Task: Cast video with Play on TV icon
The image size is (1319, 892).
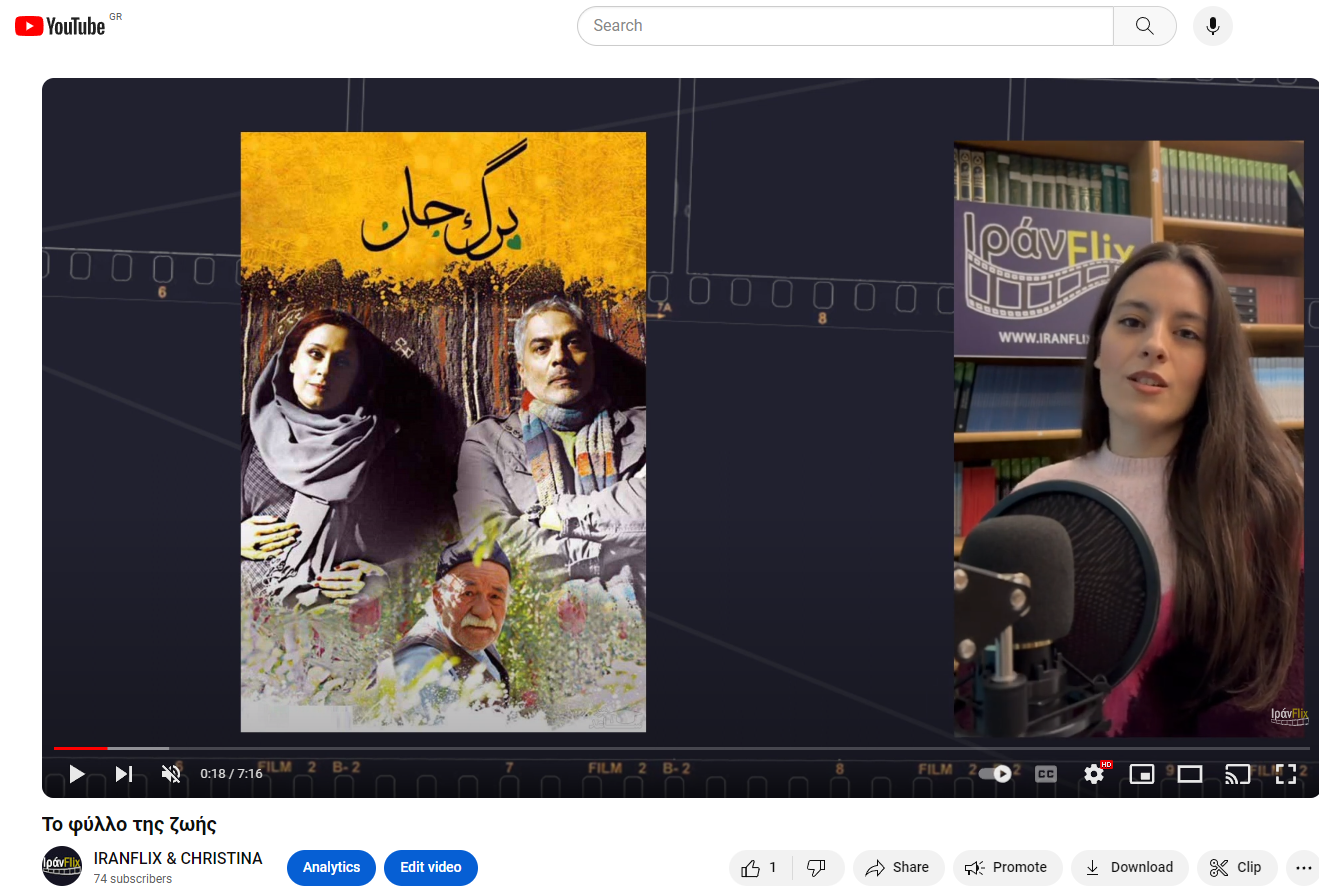Action: [1238, 773]
